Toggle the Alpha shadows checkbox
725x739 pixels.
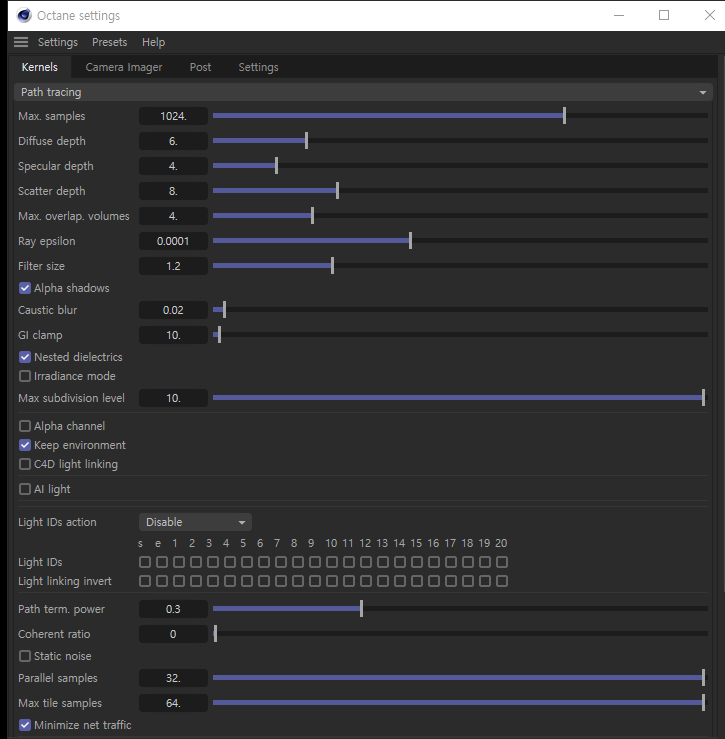pos(25,288)
